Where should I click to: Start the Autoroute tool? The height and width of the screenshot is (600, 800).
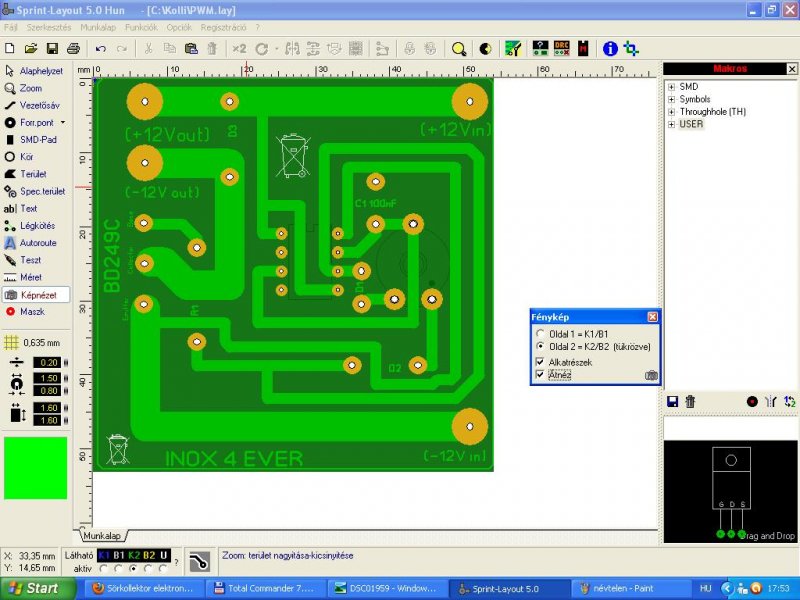[x=30, y=243]
